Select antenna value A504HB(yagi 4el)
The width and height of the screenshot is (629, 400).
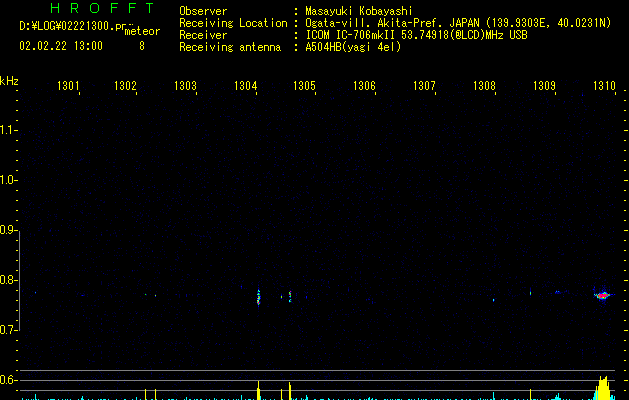tap(353, 47)
